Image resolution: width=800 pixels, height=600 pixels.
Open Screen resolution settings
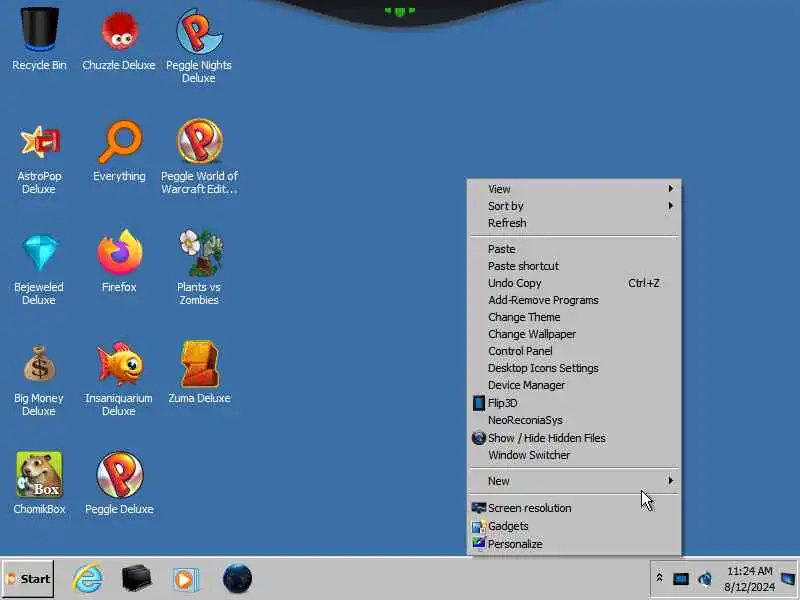tap(574, 508)
